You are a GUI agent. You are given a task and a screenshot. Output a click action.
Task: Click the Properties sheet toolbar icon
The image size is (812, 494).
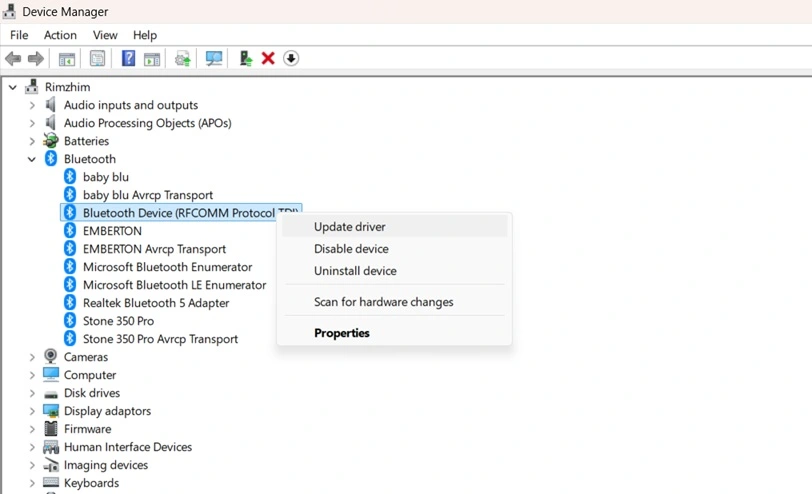pyautogui.click(x=97, y=59)
